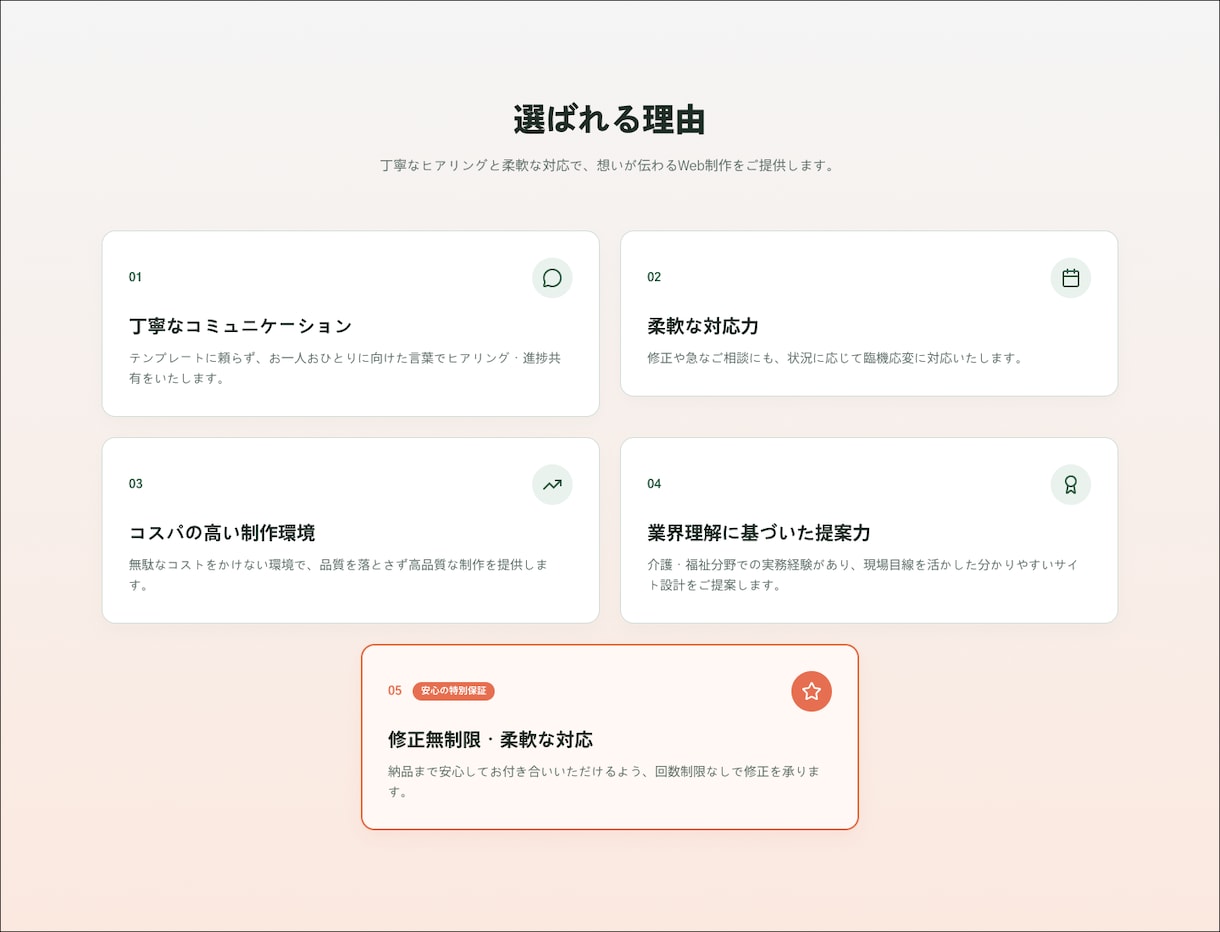Select the 選ばれる理由 heading
The width and height of the screenshot is (1220, 932).
click(610, 120)
